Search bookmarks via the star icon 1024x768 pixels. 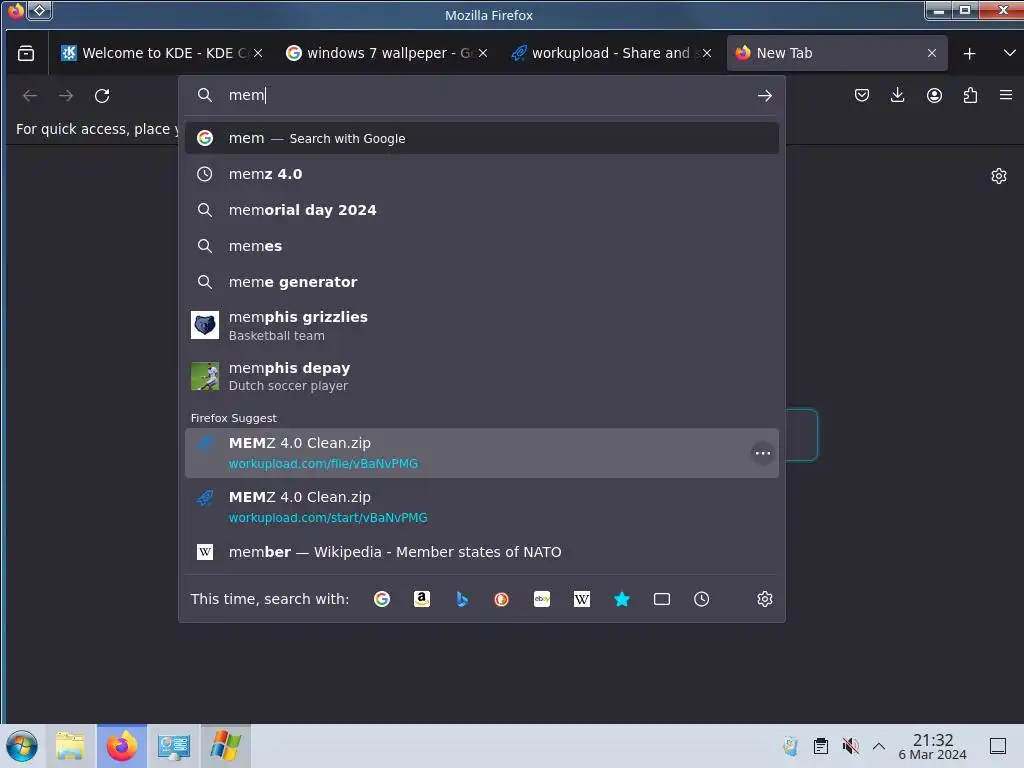pyautogui.click(x=622, y=599)
